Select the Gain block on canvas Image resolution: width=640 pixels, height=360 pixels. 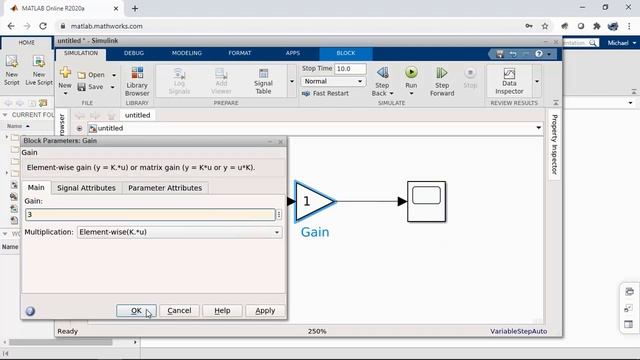(315, 202)
